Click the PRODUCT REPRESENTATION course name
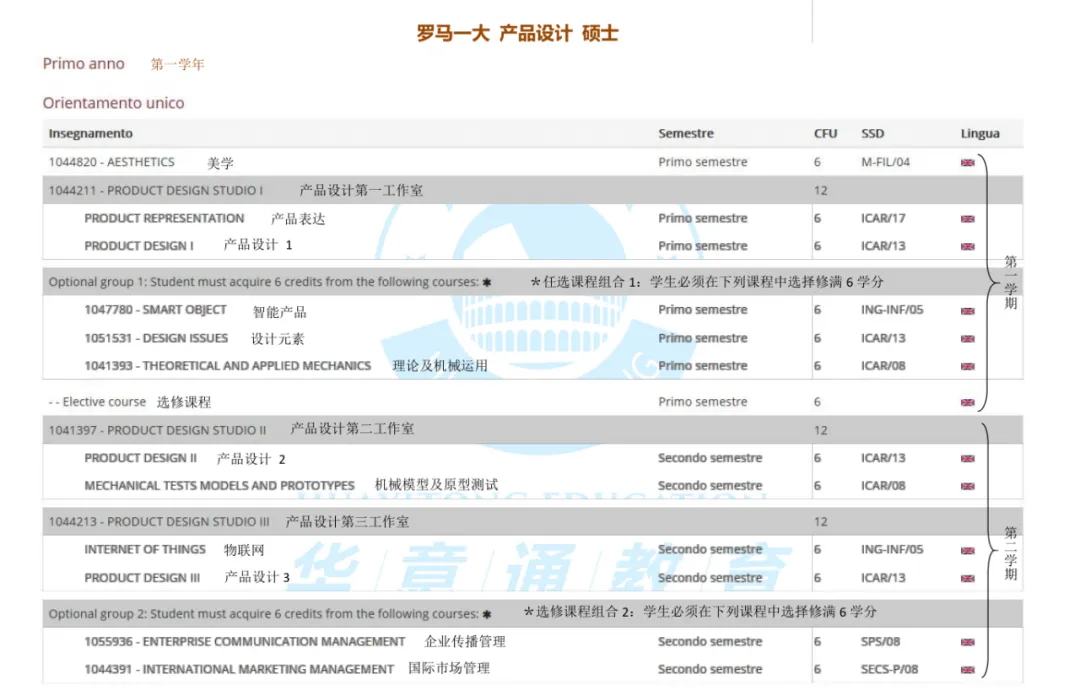Image resolution: width=1080 pixels, height=696 pixels. pos(164,218)
